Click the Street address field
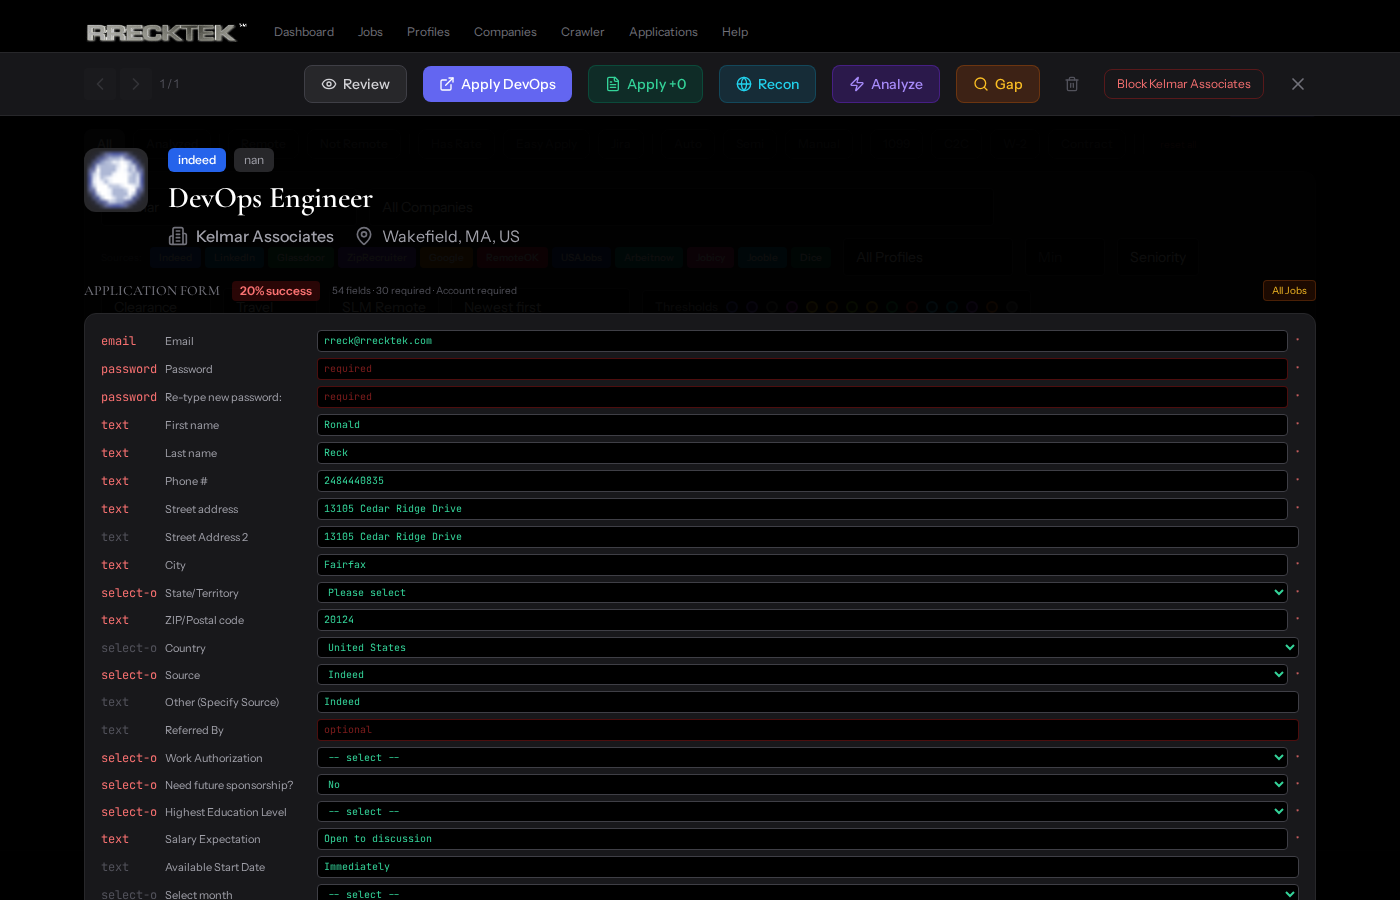 point(802,509)
